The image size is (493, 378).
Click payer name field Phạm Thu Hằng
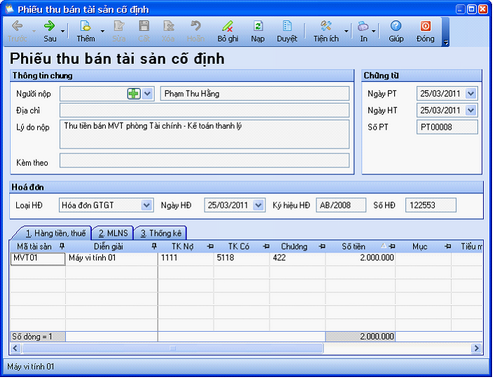[255, 94]
